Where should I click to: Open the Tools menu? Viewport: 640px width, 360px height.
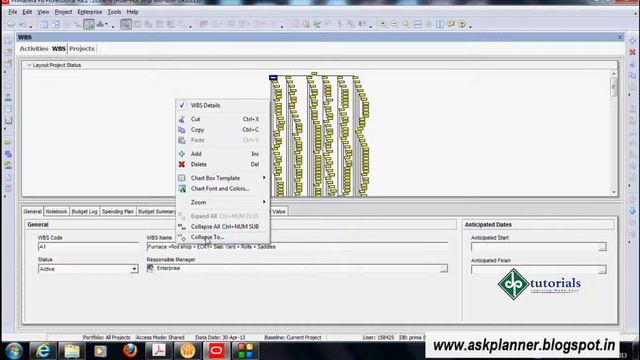click(114, 12)
